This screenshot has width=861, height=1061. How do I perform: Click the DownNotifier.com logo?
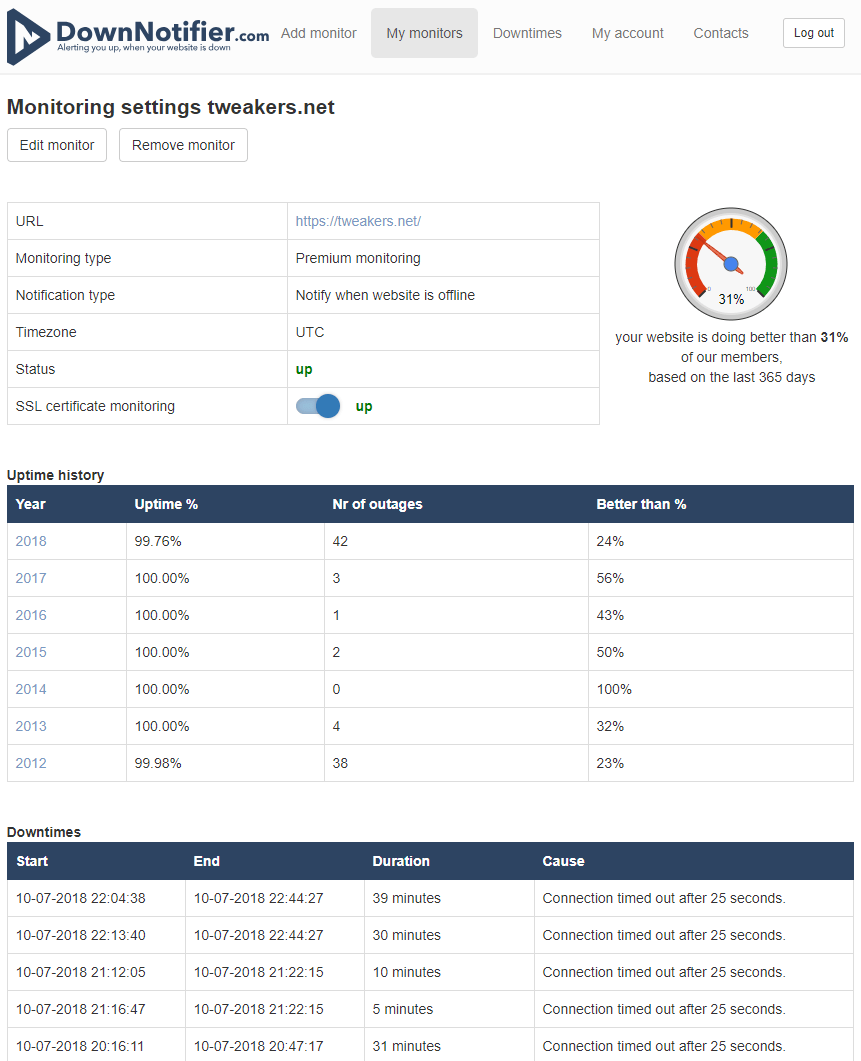pyautogui.click(x=138, y=37)
